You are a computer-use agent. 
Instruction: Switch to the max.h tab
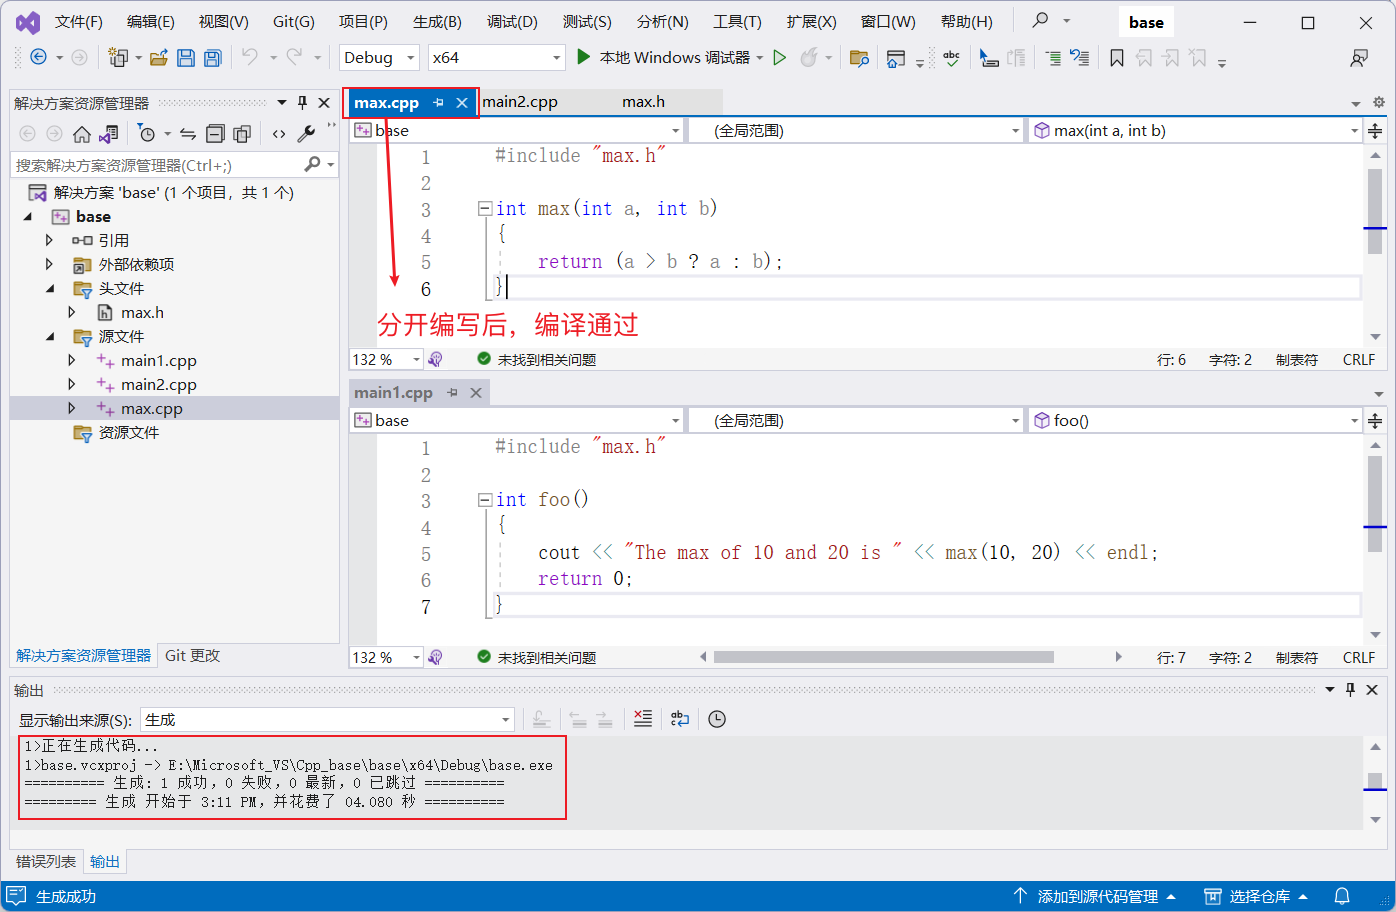tap(643, 101)
